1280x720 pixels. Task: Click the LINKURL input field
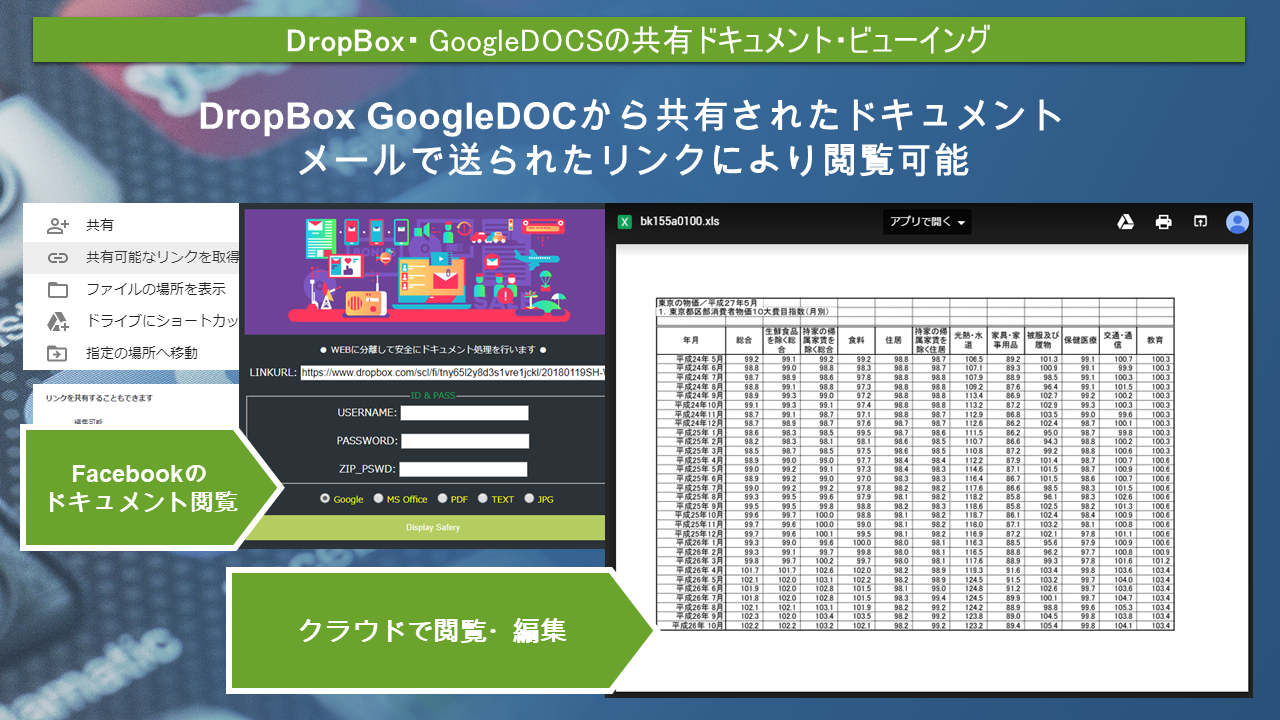pyautogui.click(x=452, y=372)
